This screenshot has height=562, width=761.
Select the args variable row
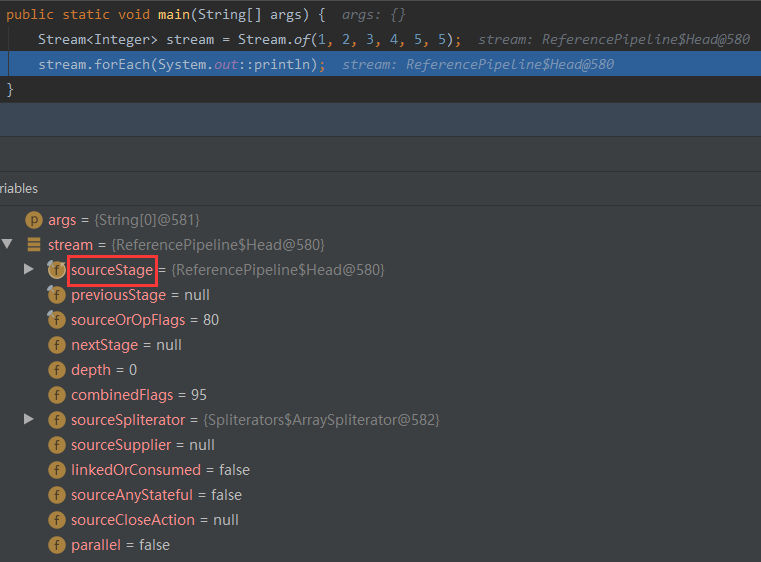(380, 220)
